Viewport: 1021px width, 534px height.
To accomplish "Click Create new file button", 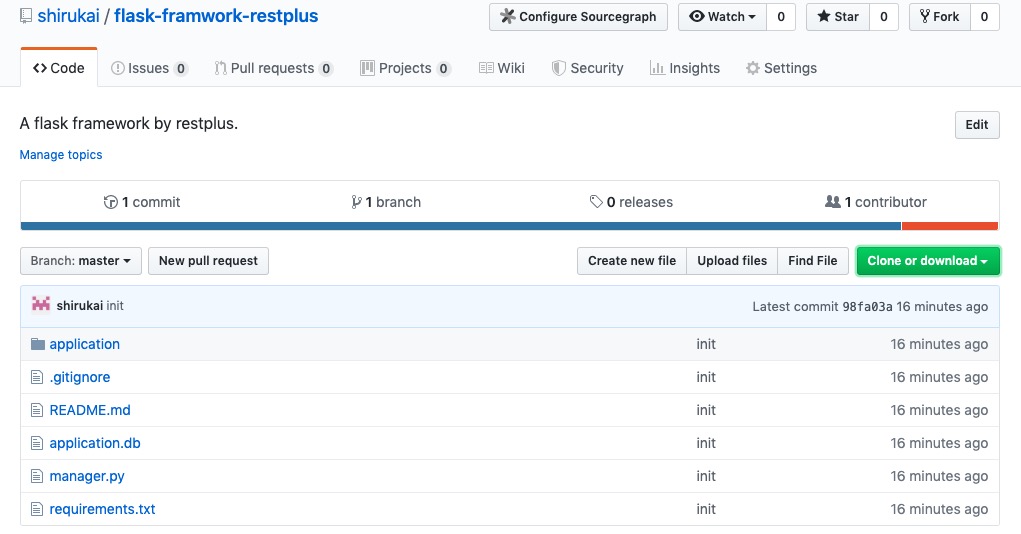I will click(x=632, y=260).
